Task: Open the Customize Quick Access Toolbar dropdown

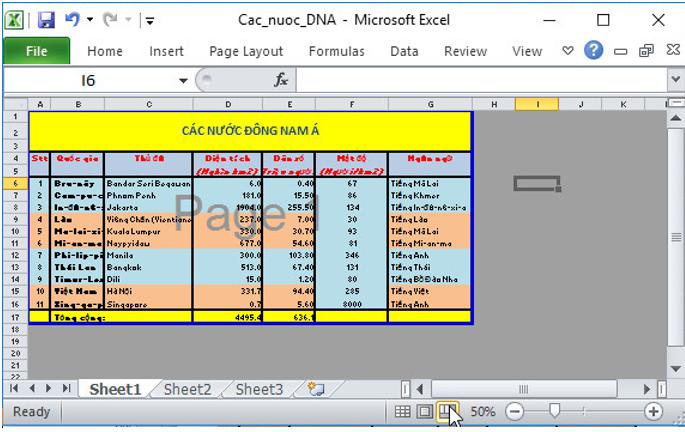Action: [149, 19]
